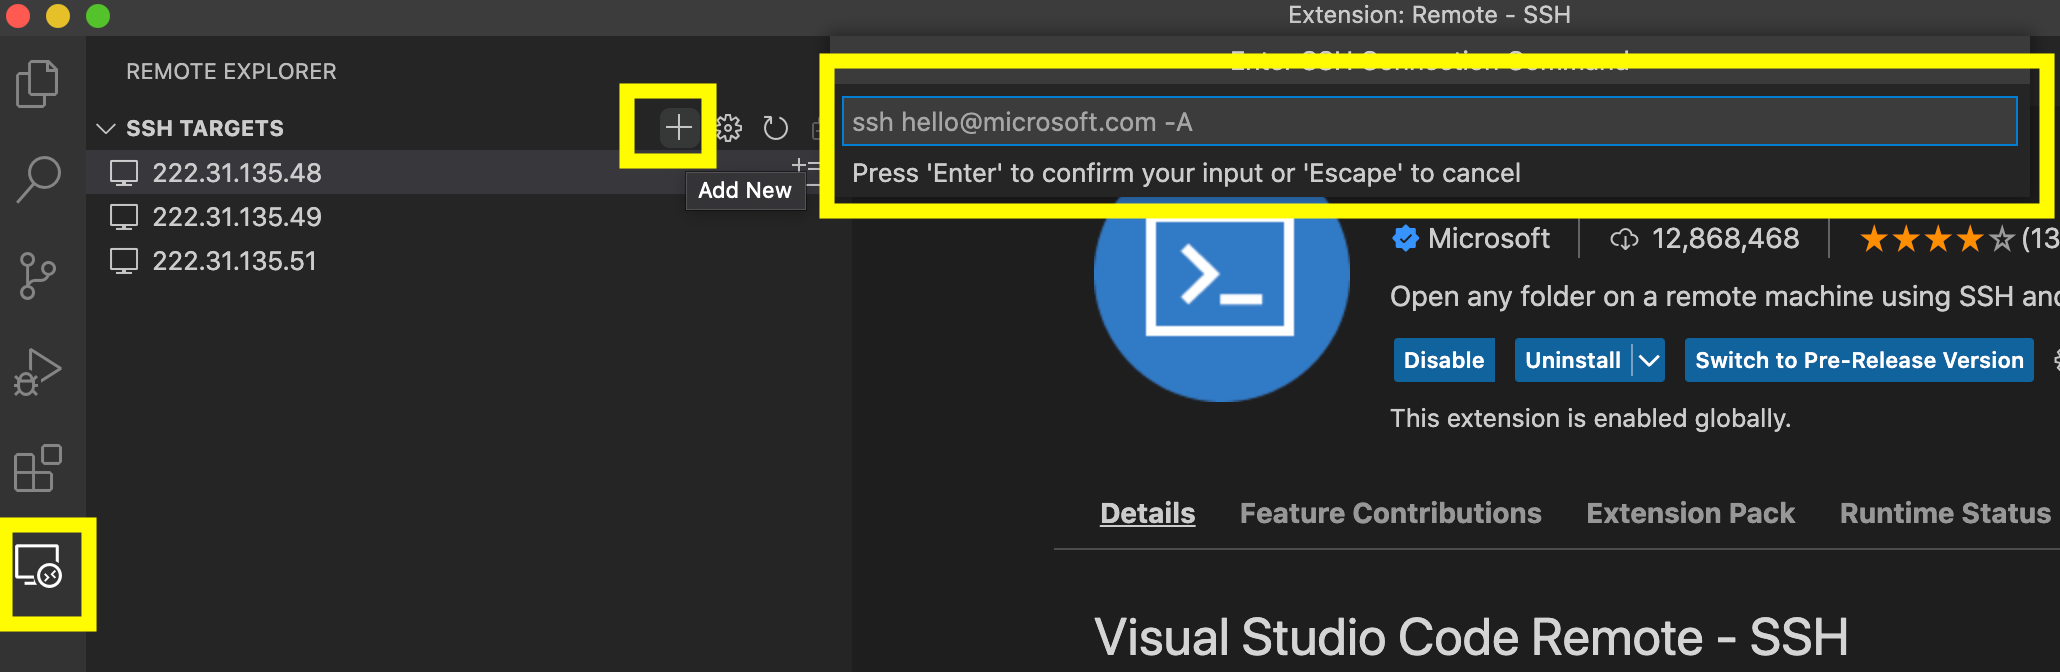Open SSH config via gear icon

coord(729,128)
